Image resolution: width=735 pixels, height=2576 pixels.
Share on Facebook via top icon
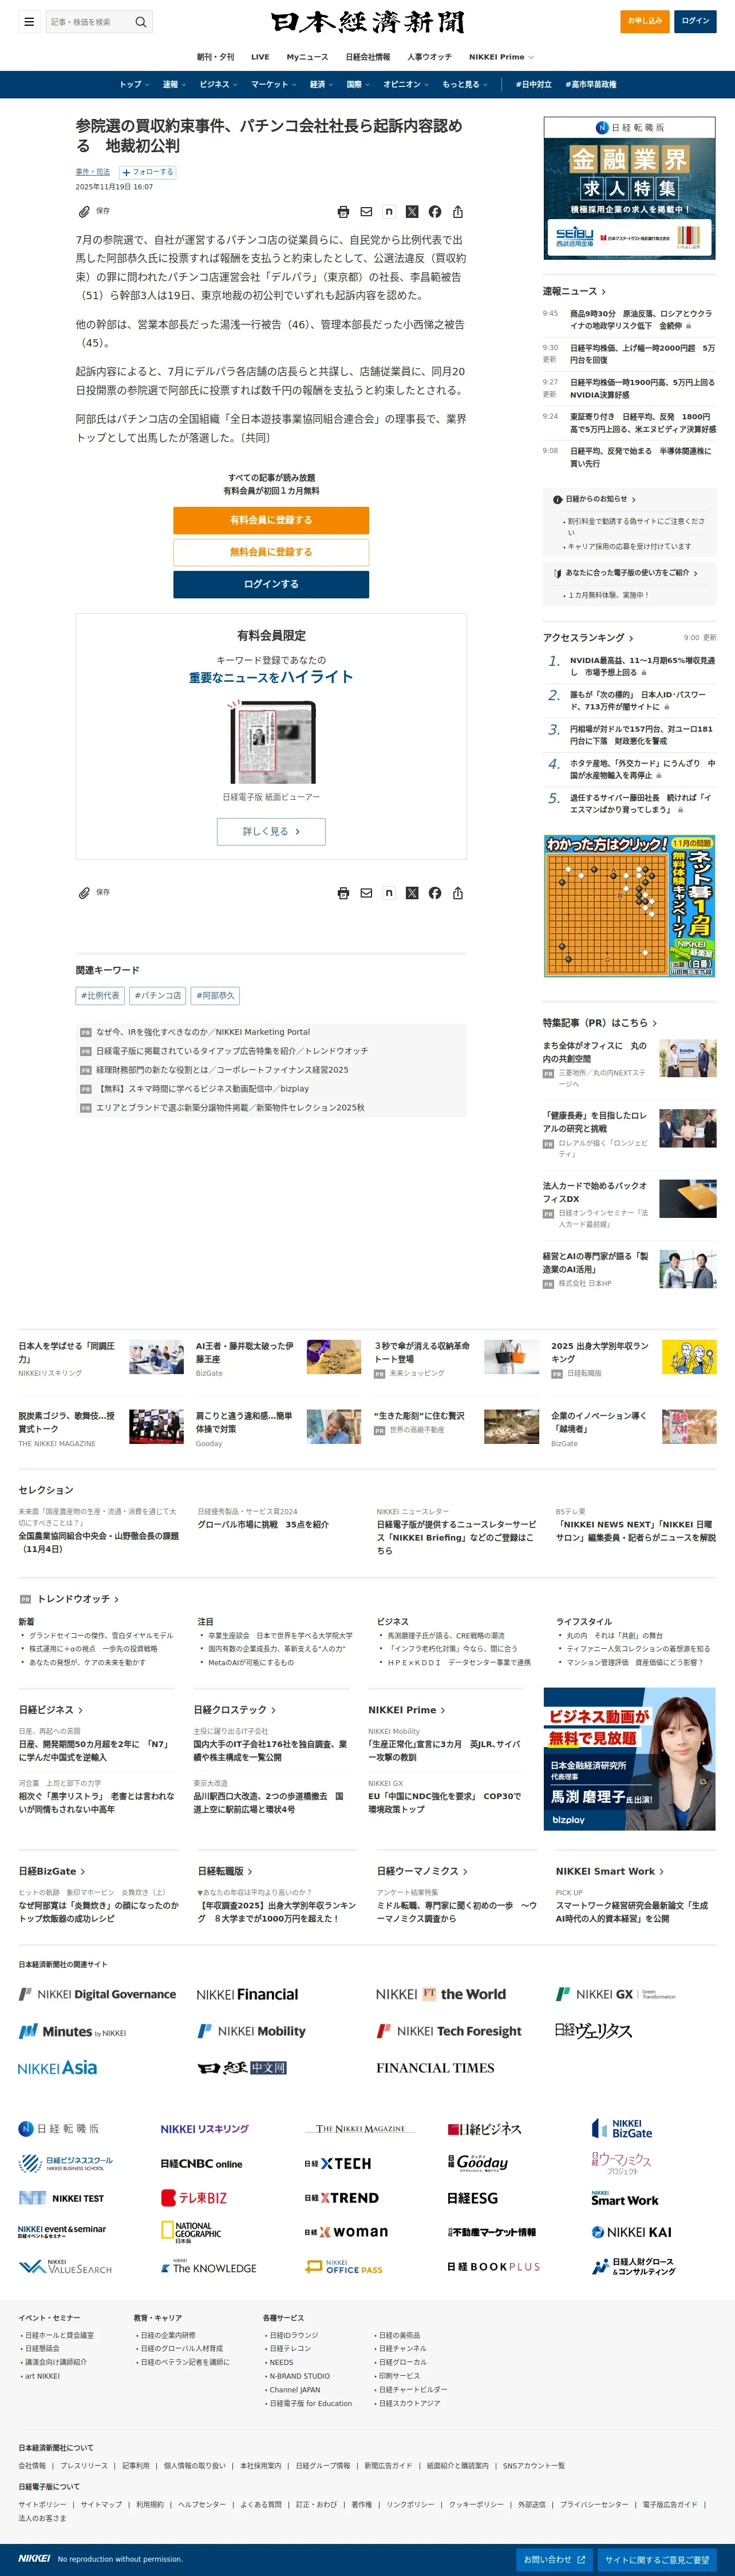coord(435,212)
